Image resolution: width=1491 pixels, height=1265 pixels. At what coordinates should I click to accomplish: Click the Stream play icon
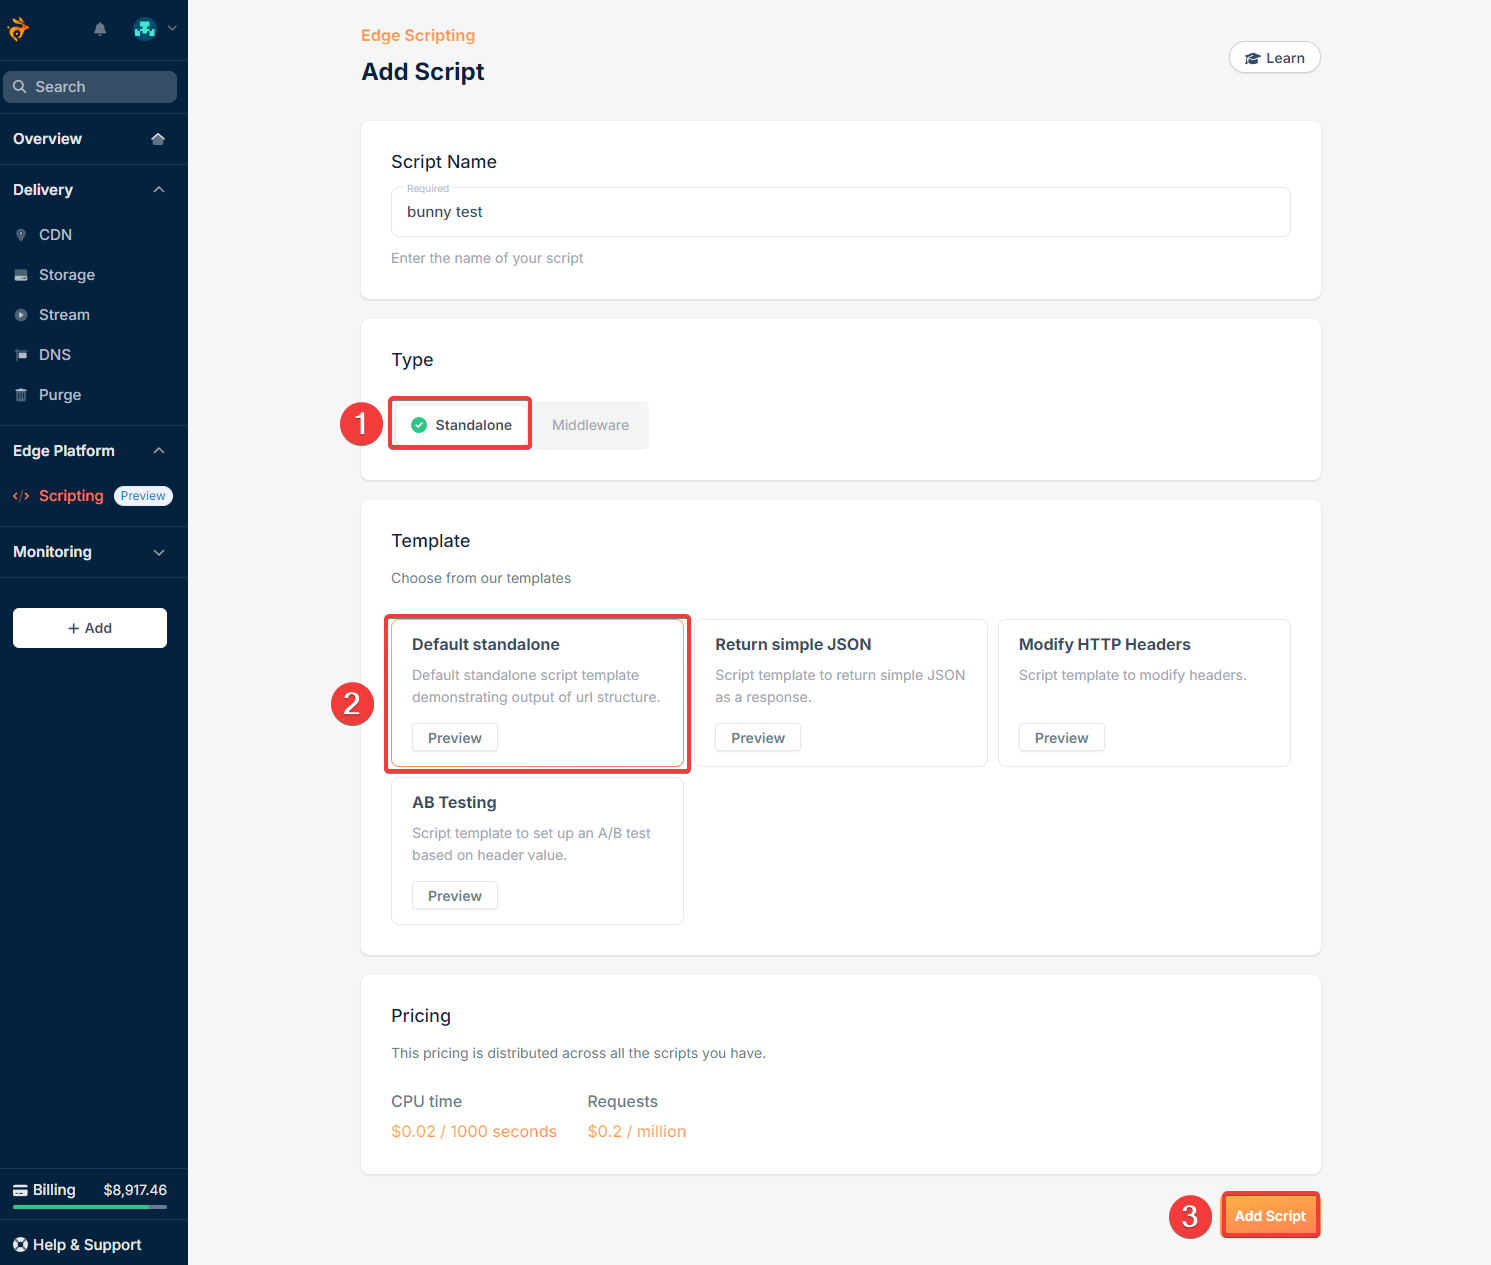point(21,315)
